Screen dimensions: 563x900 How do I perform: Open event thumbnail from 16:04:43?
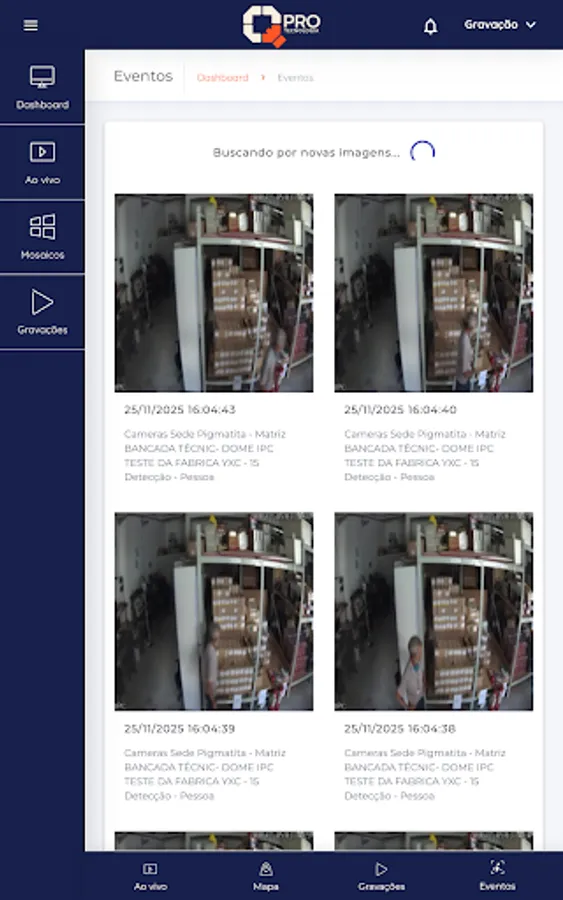click(x=214, y=293)
